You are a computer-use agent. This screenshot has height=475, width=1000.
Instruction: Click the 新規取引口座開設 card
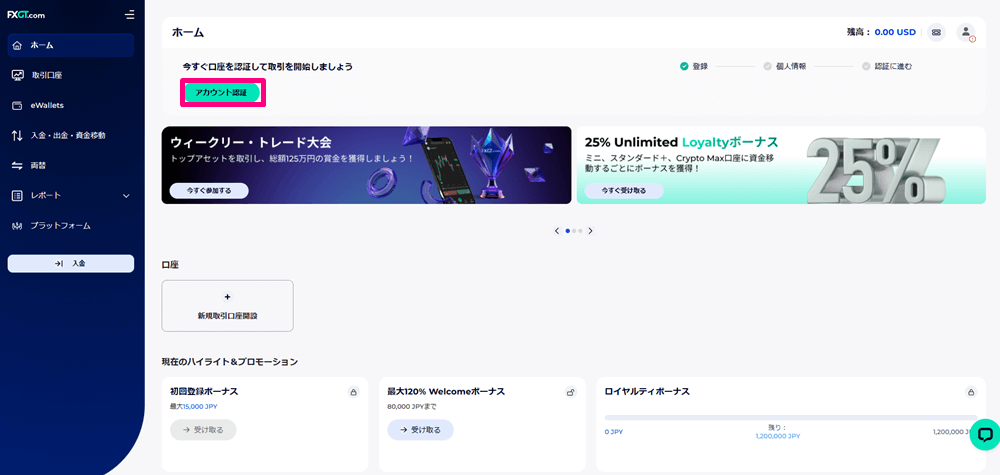228,306
